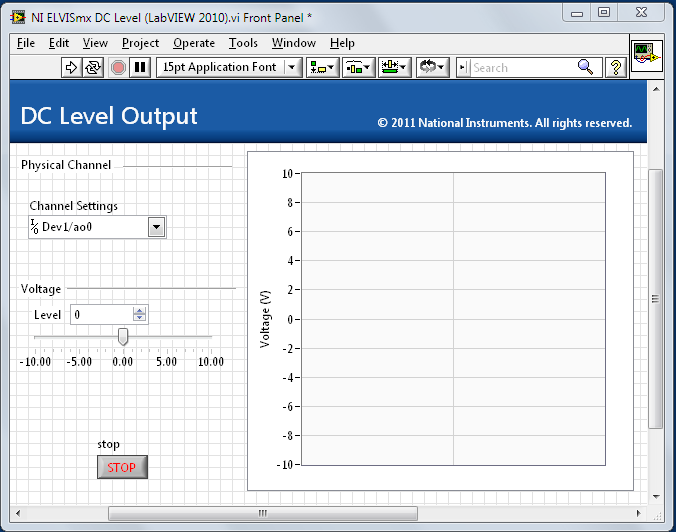Click the Pause button in toolbar
The width and height of the screenshot is (676, 532).
140,67
